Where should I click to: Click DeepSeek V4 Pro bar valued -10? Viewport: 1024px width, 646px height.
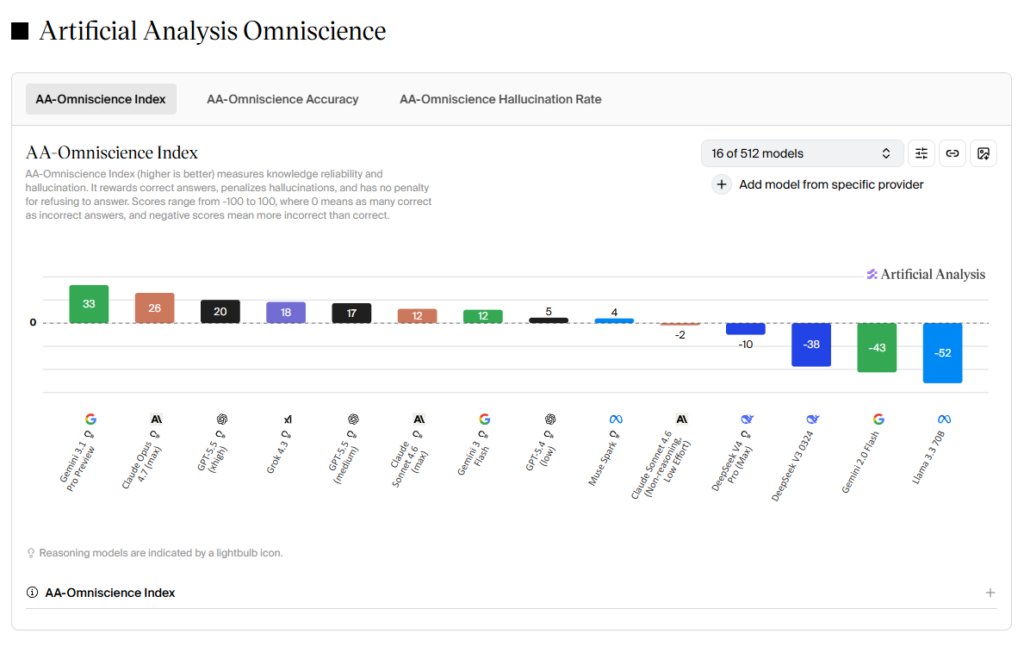[746, 329]
